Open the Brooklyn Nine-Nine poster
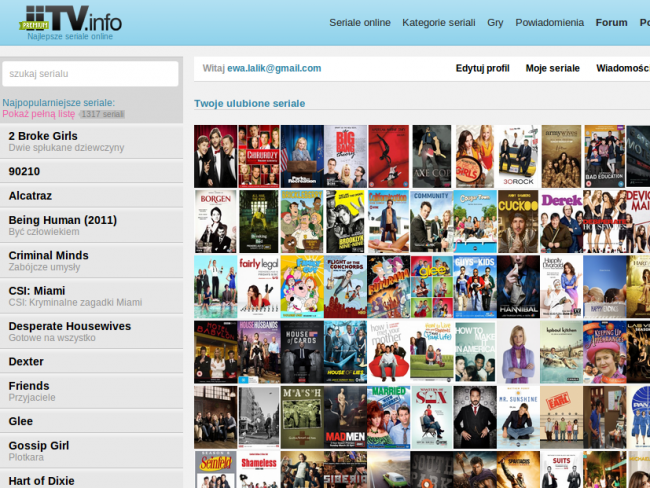This screenshot has width=650, height=488. 345,221
